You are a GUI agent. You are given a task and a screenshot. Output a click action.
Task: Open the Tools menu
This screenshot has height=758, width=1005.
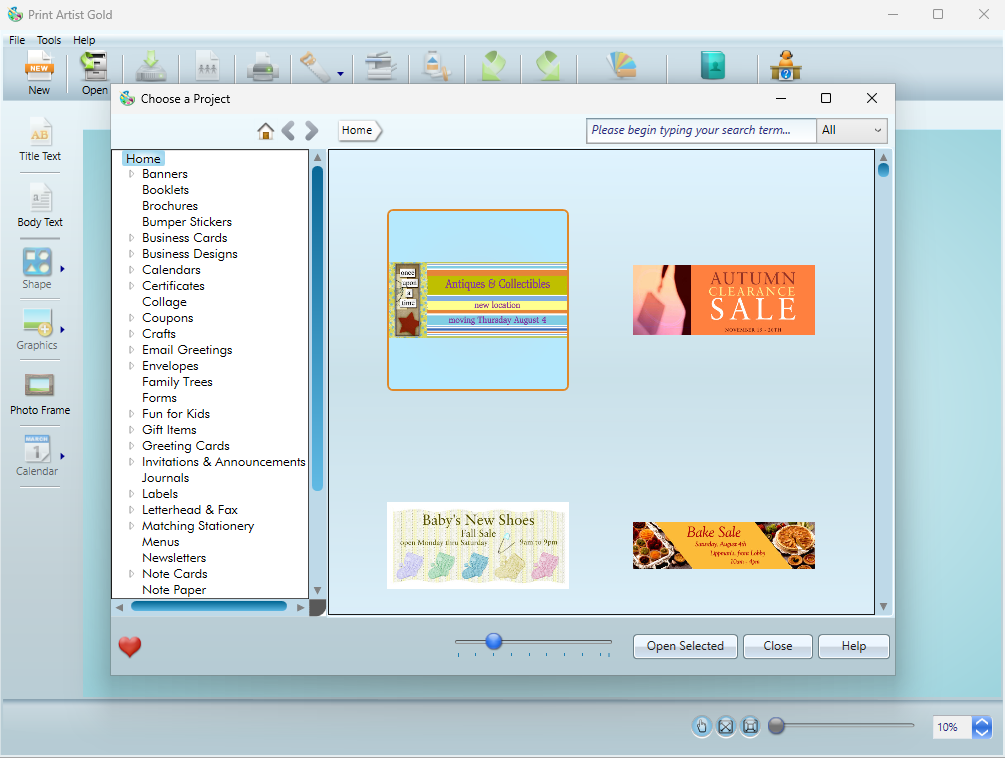[x=49, y=40]
